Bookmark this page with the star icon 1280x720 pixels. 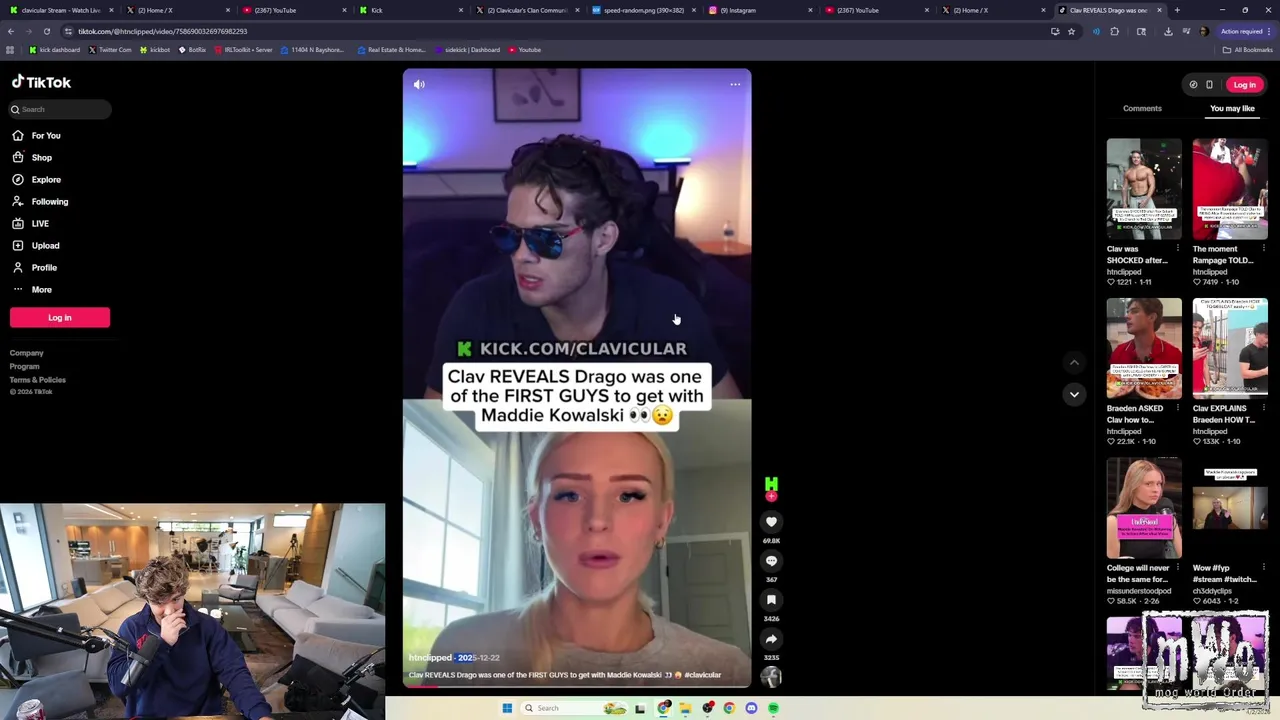(x=1071, y=31)
